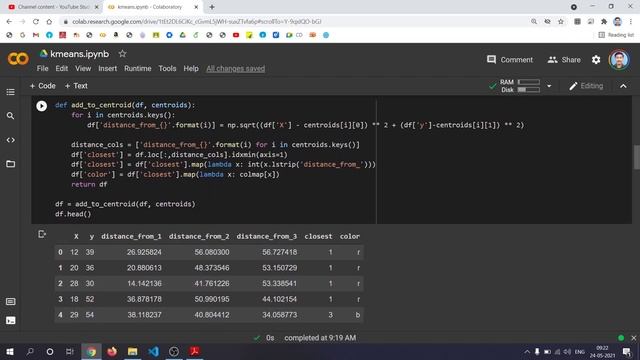Click cell value 26.925824
640x360 pixels.
click(144, 252)
